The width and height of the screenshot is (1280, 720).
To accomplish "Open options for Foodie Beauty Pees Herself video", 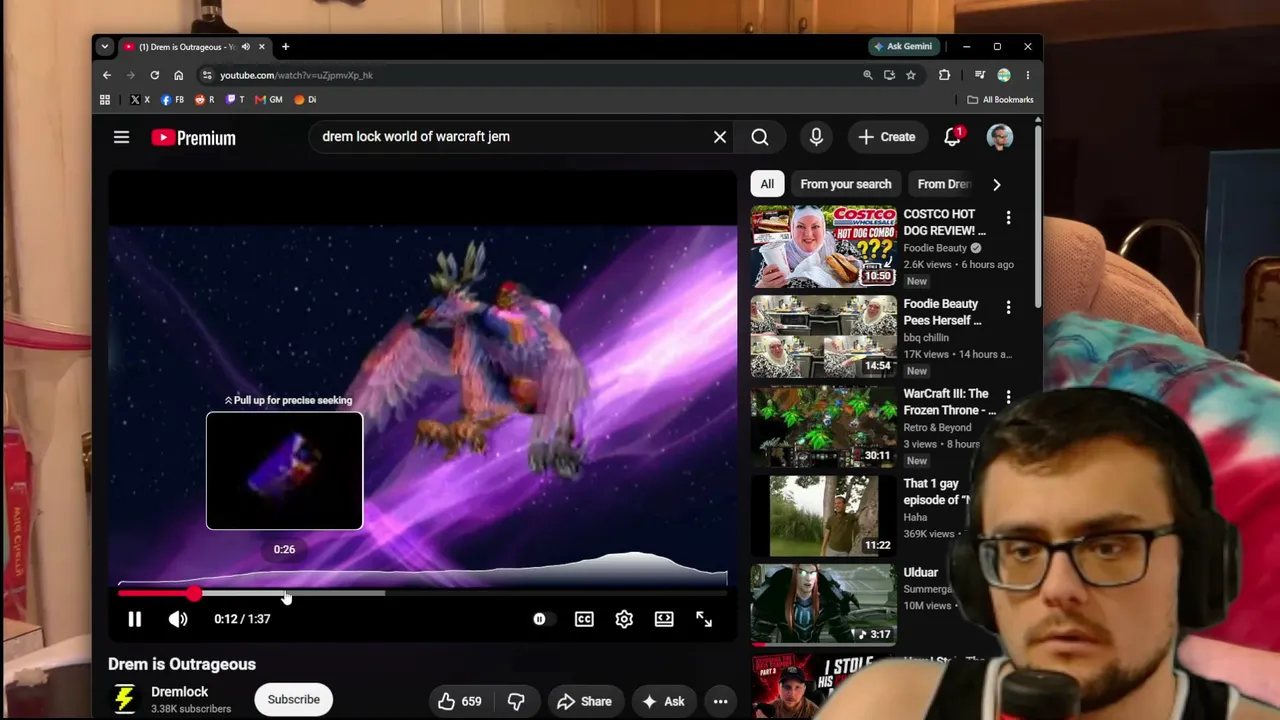I will (x=1008, y=308).
